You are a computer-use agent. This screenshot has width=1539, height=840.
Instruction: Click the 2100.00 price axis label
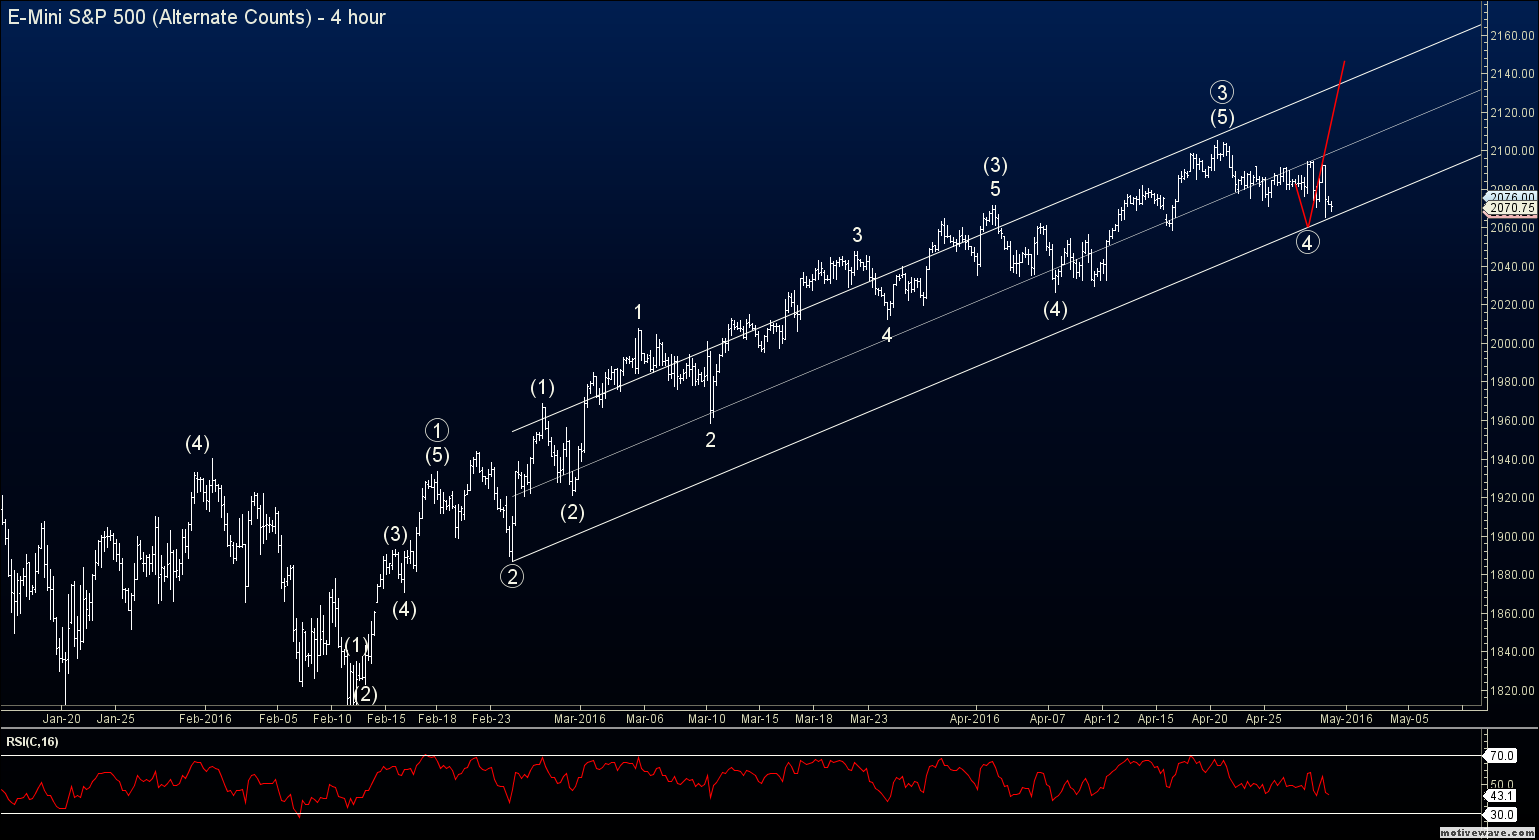pyautogui.click(x=1511, y=151)
